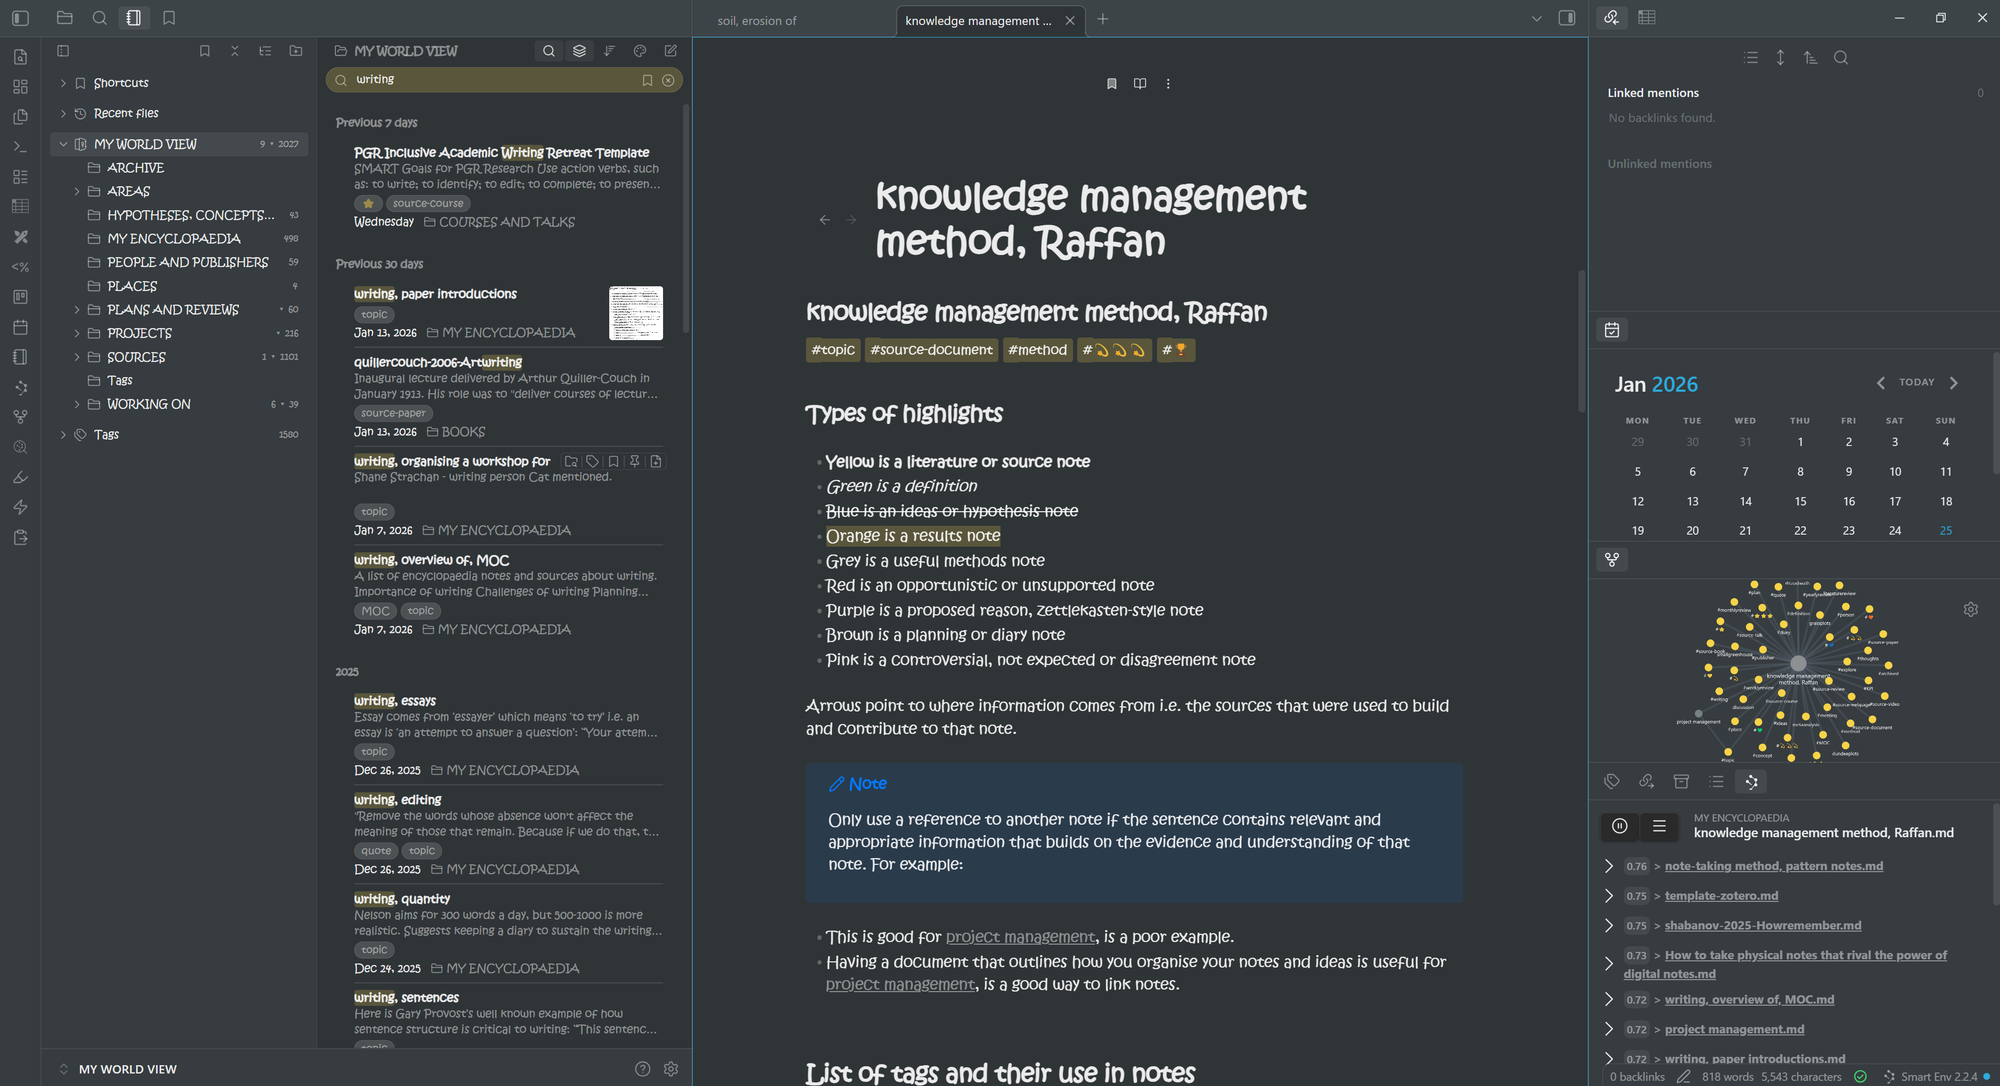The height and width of the screenshot is (1086, 2000).
Task: Collapse the MY WORLD VIEW vault tree
Action: (63, 144)
